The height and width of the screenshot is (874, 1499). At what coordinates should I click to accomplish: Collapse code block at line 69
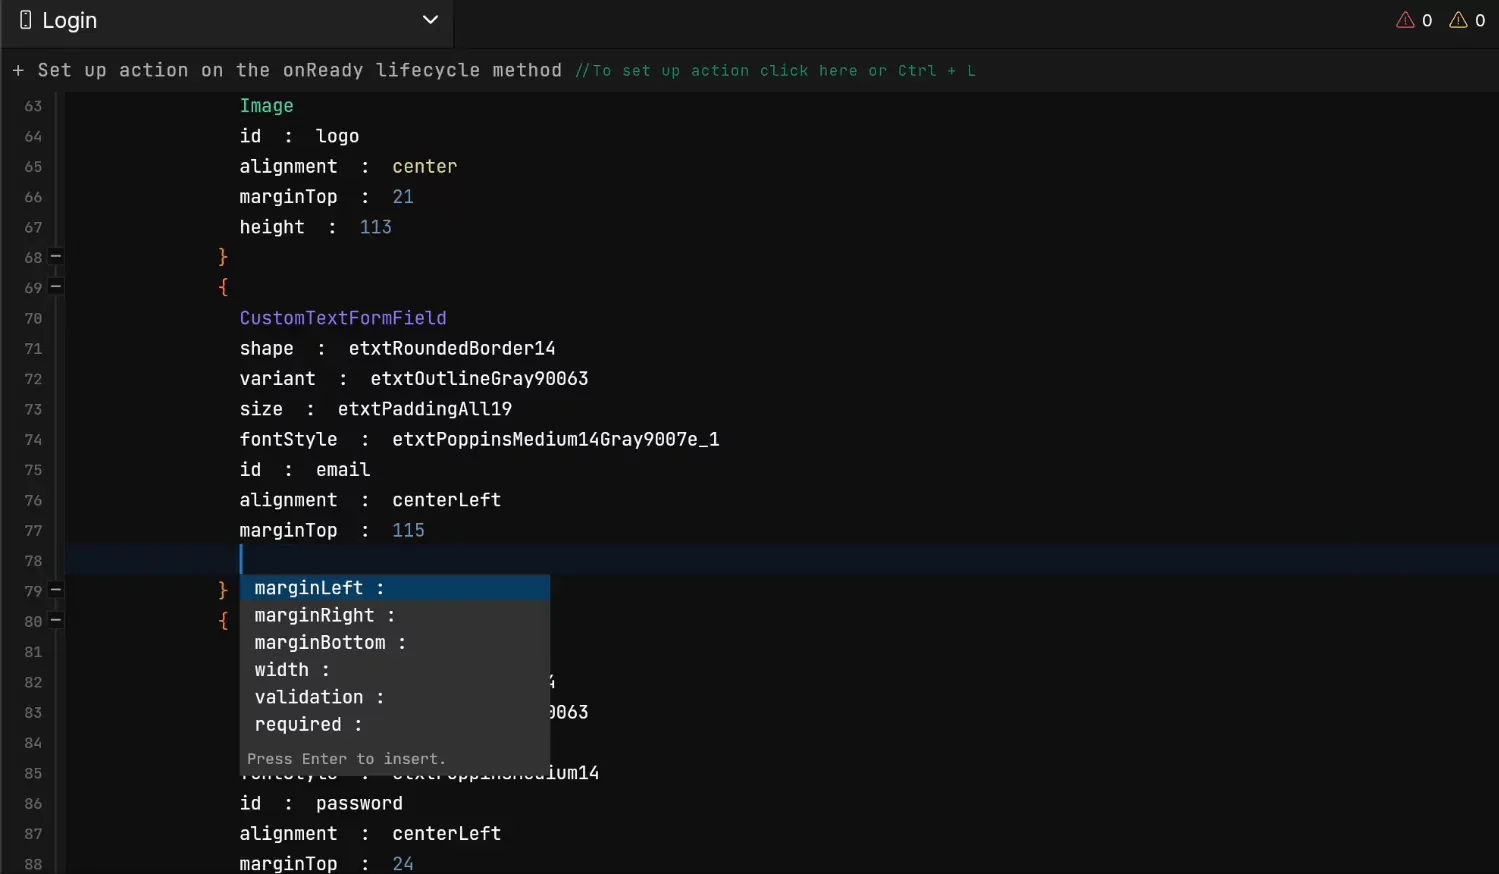pos(56,287)
